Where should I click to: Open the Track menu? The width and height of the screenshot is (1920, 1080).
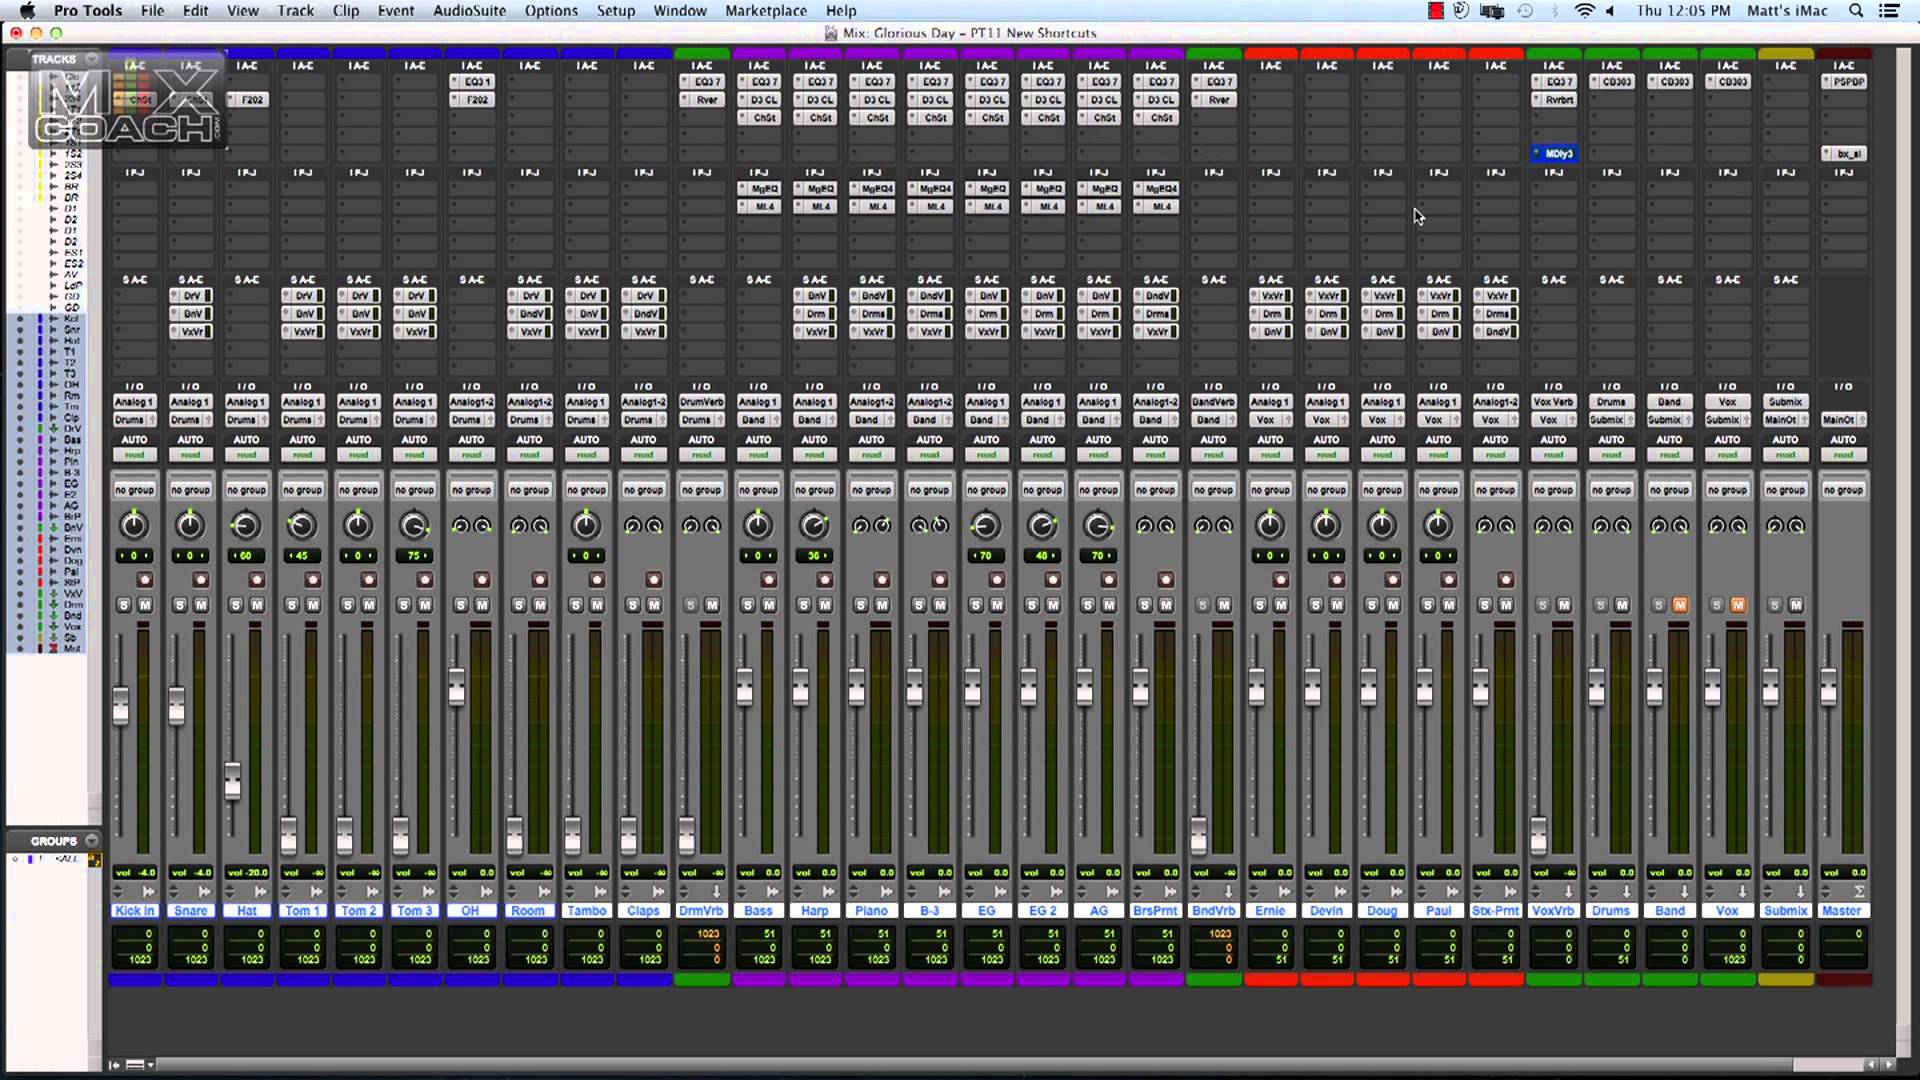(x=293, y=11)
